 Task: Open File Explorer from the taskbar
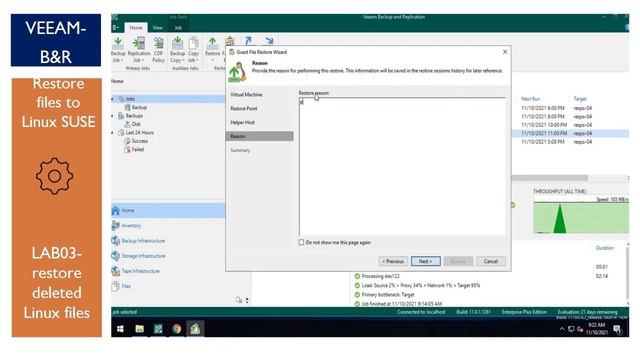[140, 329]
